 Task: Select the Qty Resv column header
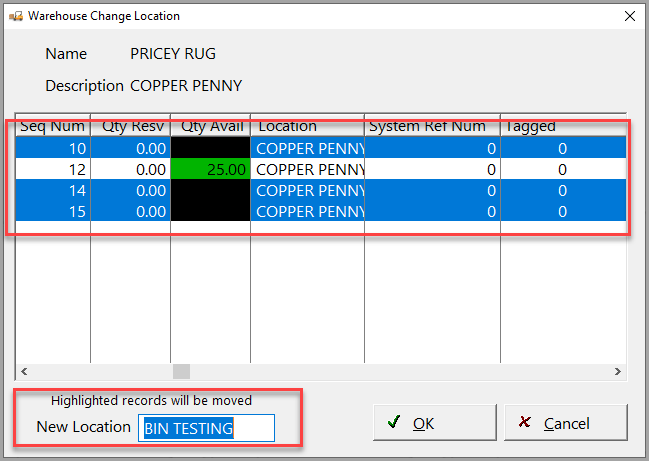[130, 126]
